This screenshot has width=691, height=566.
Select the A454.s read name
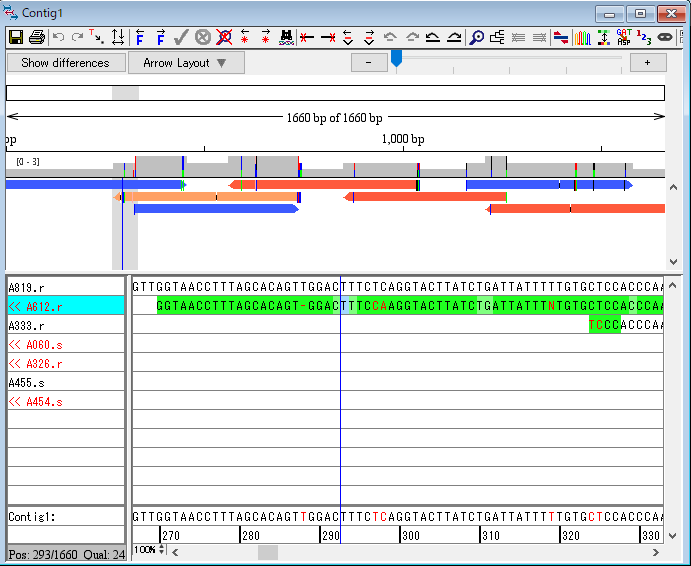coord(35,402)
